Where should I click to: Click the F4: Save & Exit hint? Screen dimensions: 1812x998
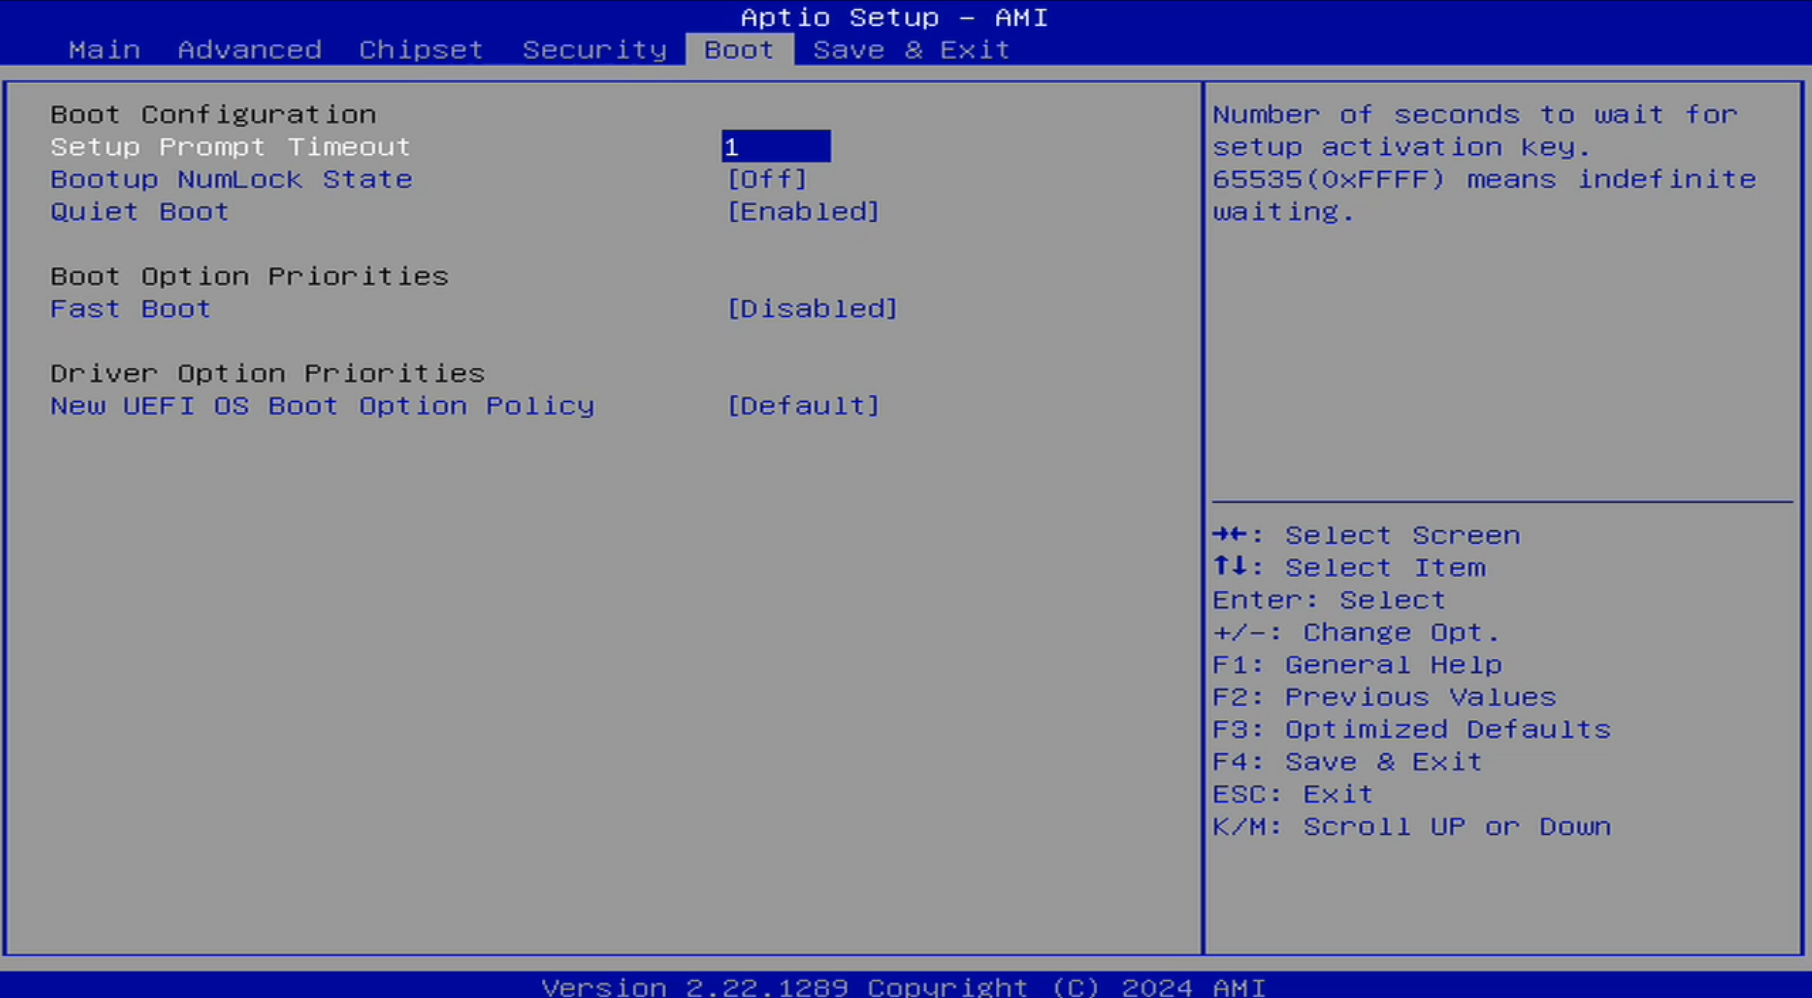pyautogui.click(x=1346, y=762)
